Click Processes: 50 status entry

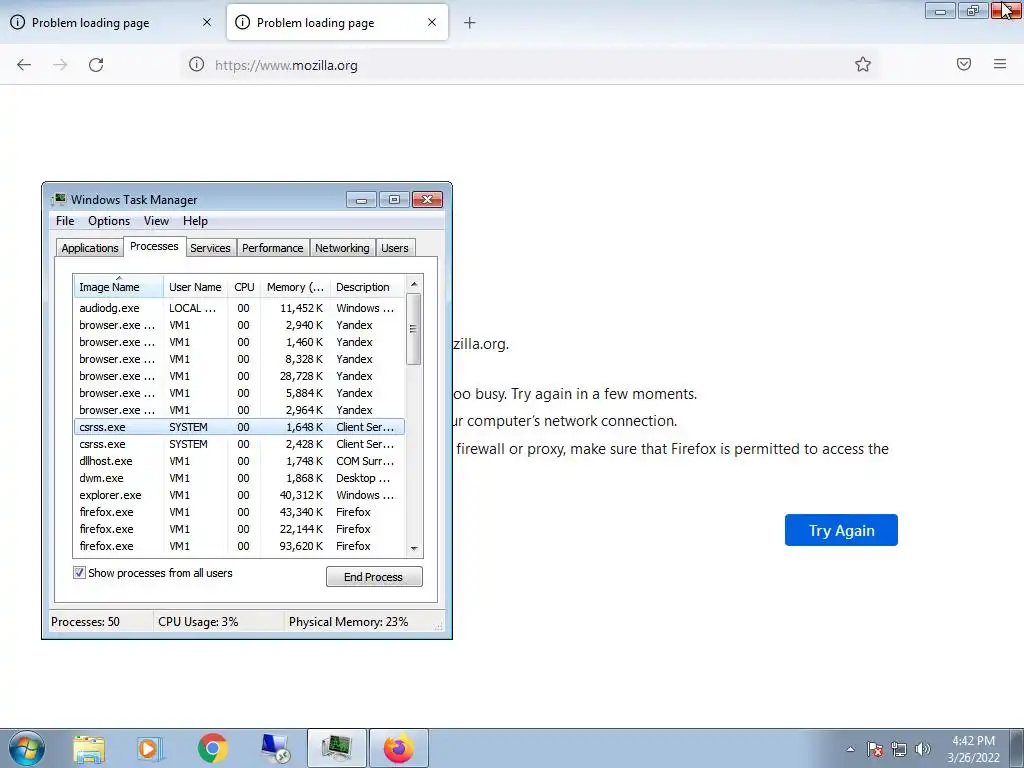[86, 622]
